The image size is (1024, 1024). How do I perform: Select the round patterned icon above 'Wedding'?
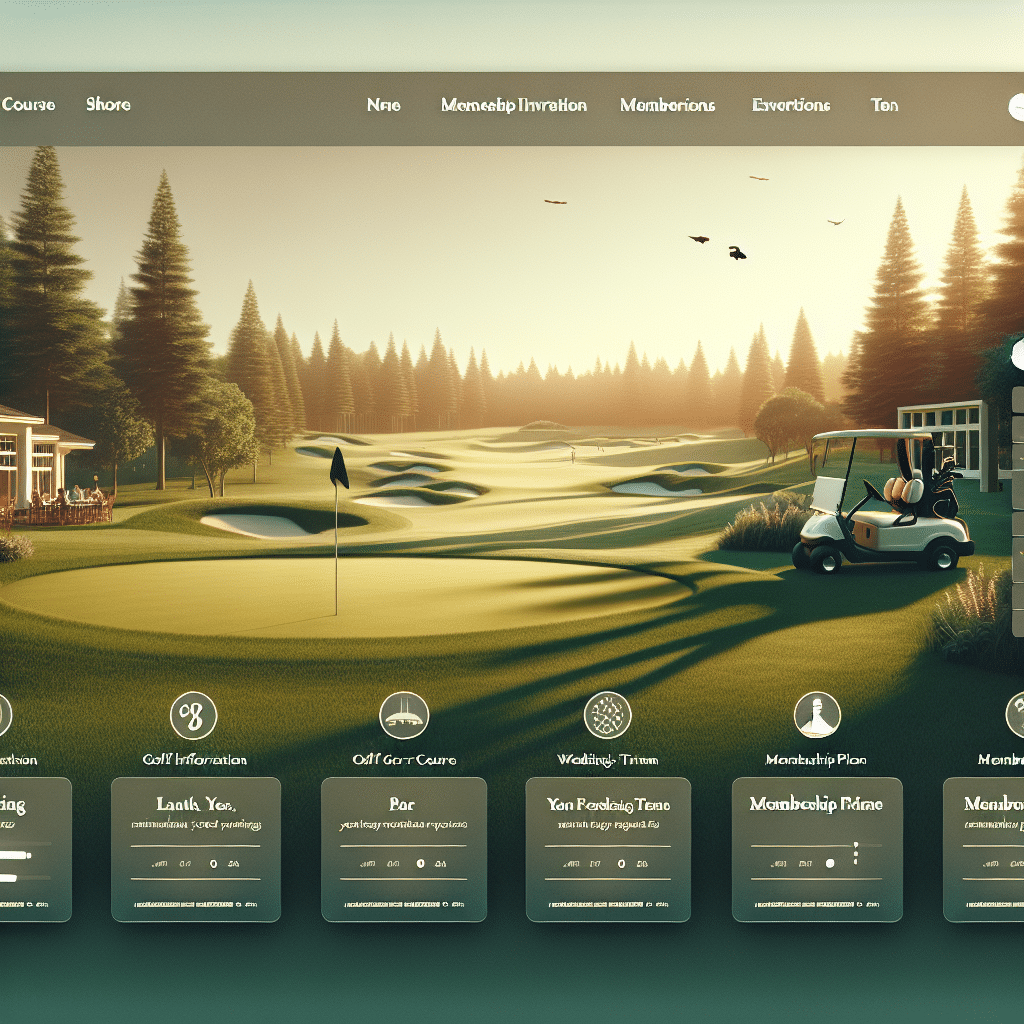[x=607, y=715]
